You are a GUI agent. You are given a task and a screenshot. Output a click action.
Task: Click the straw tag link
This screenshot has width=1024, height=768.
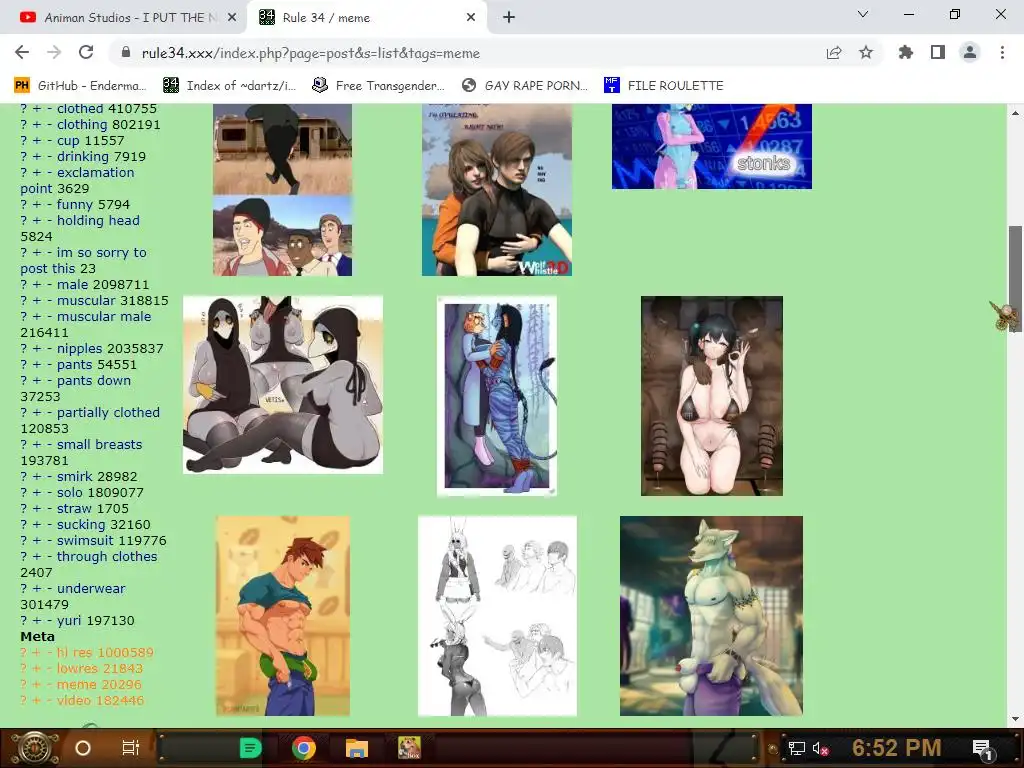[74, 508]
